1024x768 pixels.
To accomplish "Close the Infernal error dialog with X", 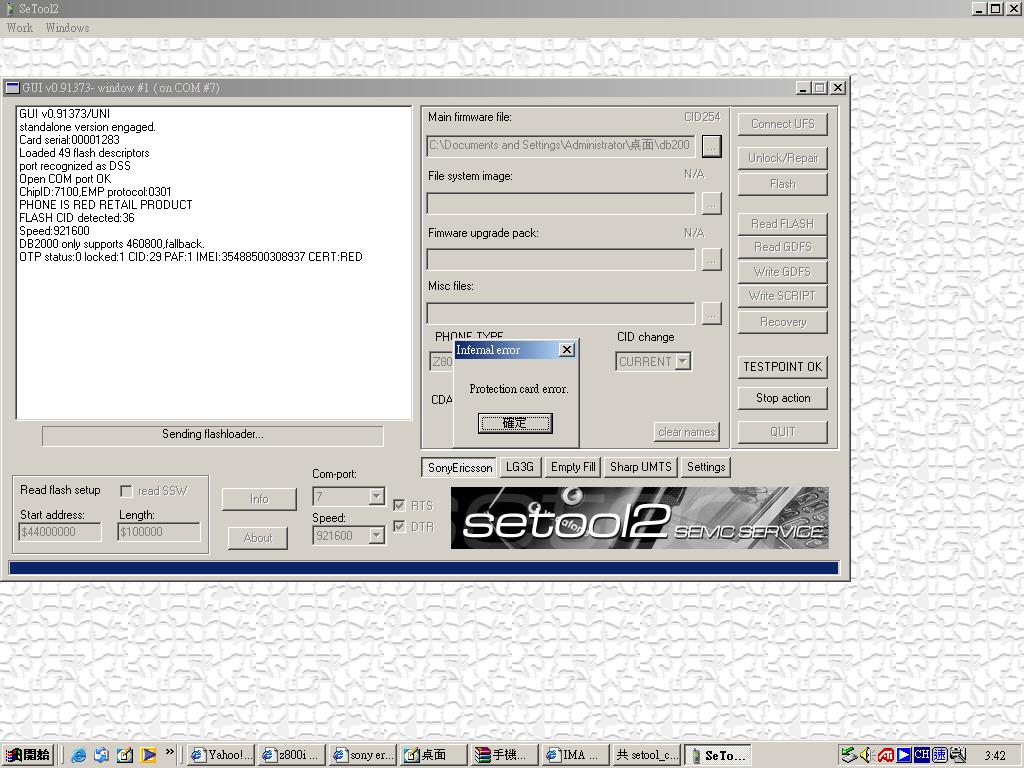I will point(566,350).
